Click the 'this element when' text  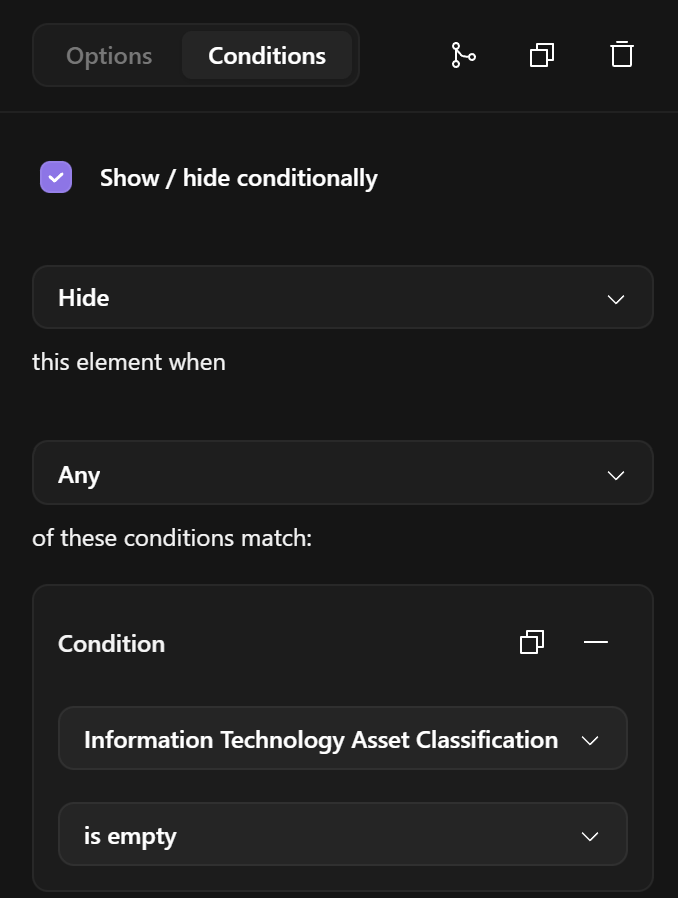(129, 361)
